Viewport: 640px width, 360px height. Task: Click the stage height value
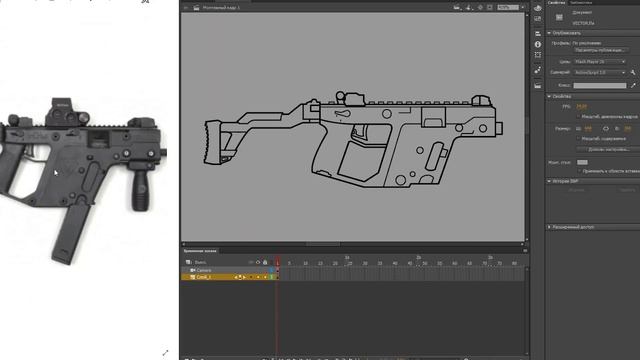(628, 129)
